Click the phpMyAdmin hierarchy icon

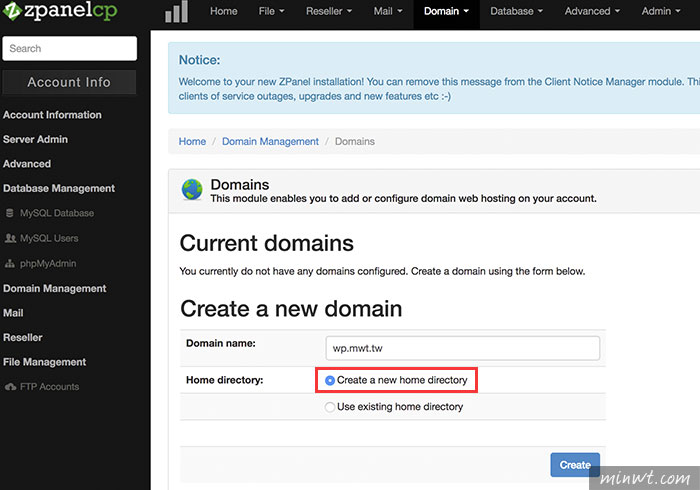click(10, 263)
